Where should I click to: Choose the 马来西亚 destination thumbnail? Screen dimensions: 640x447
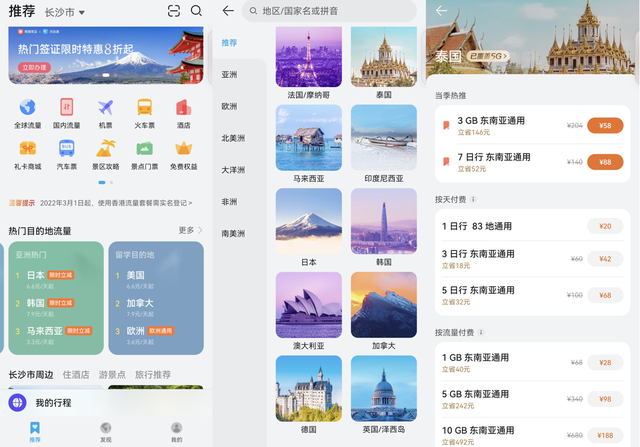click(309, 138)
